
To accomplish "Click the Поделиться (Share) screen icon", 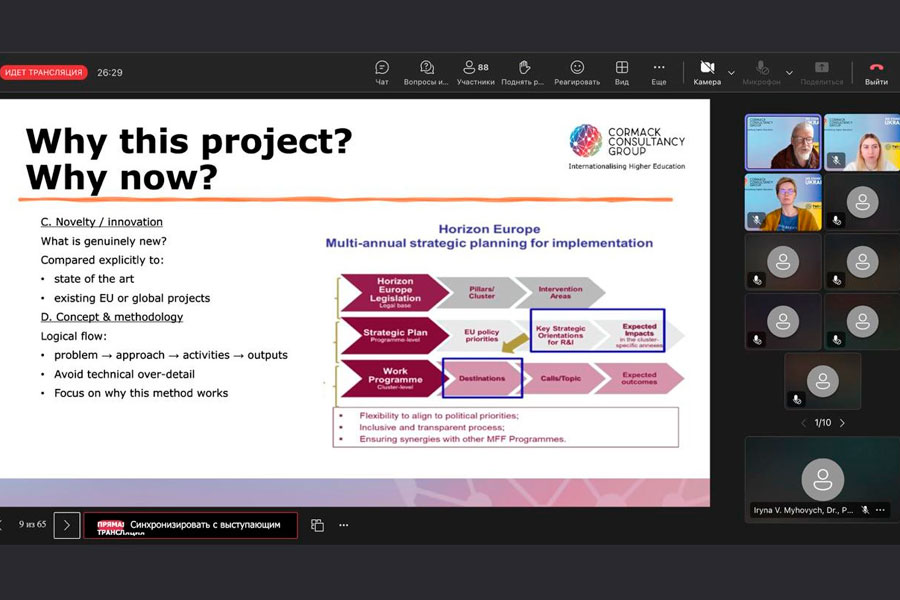I will point(821,72).
